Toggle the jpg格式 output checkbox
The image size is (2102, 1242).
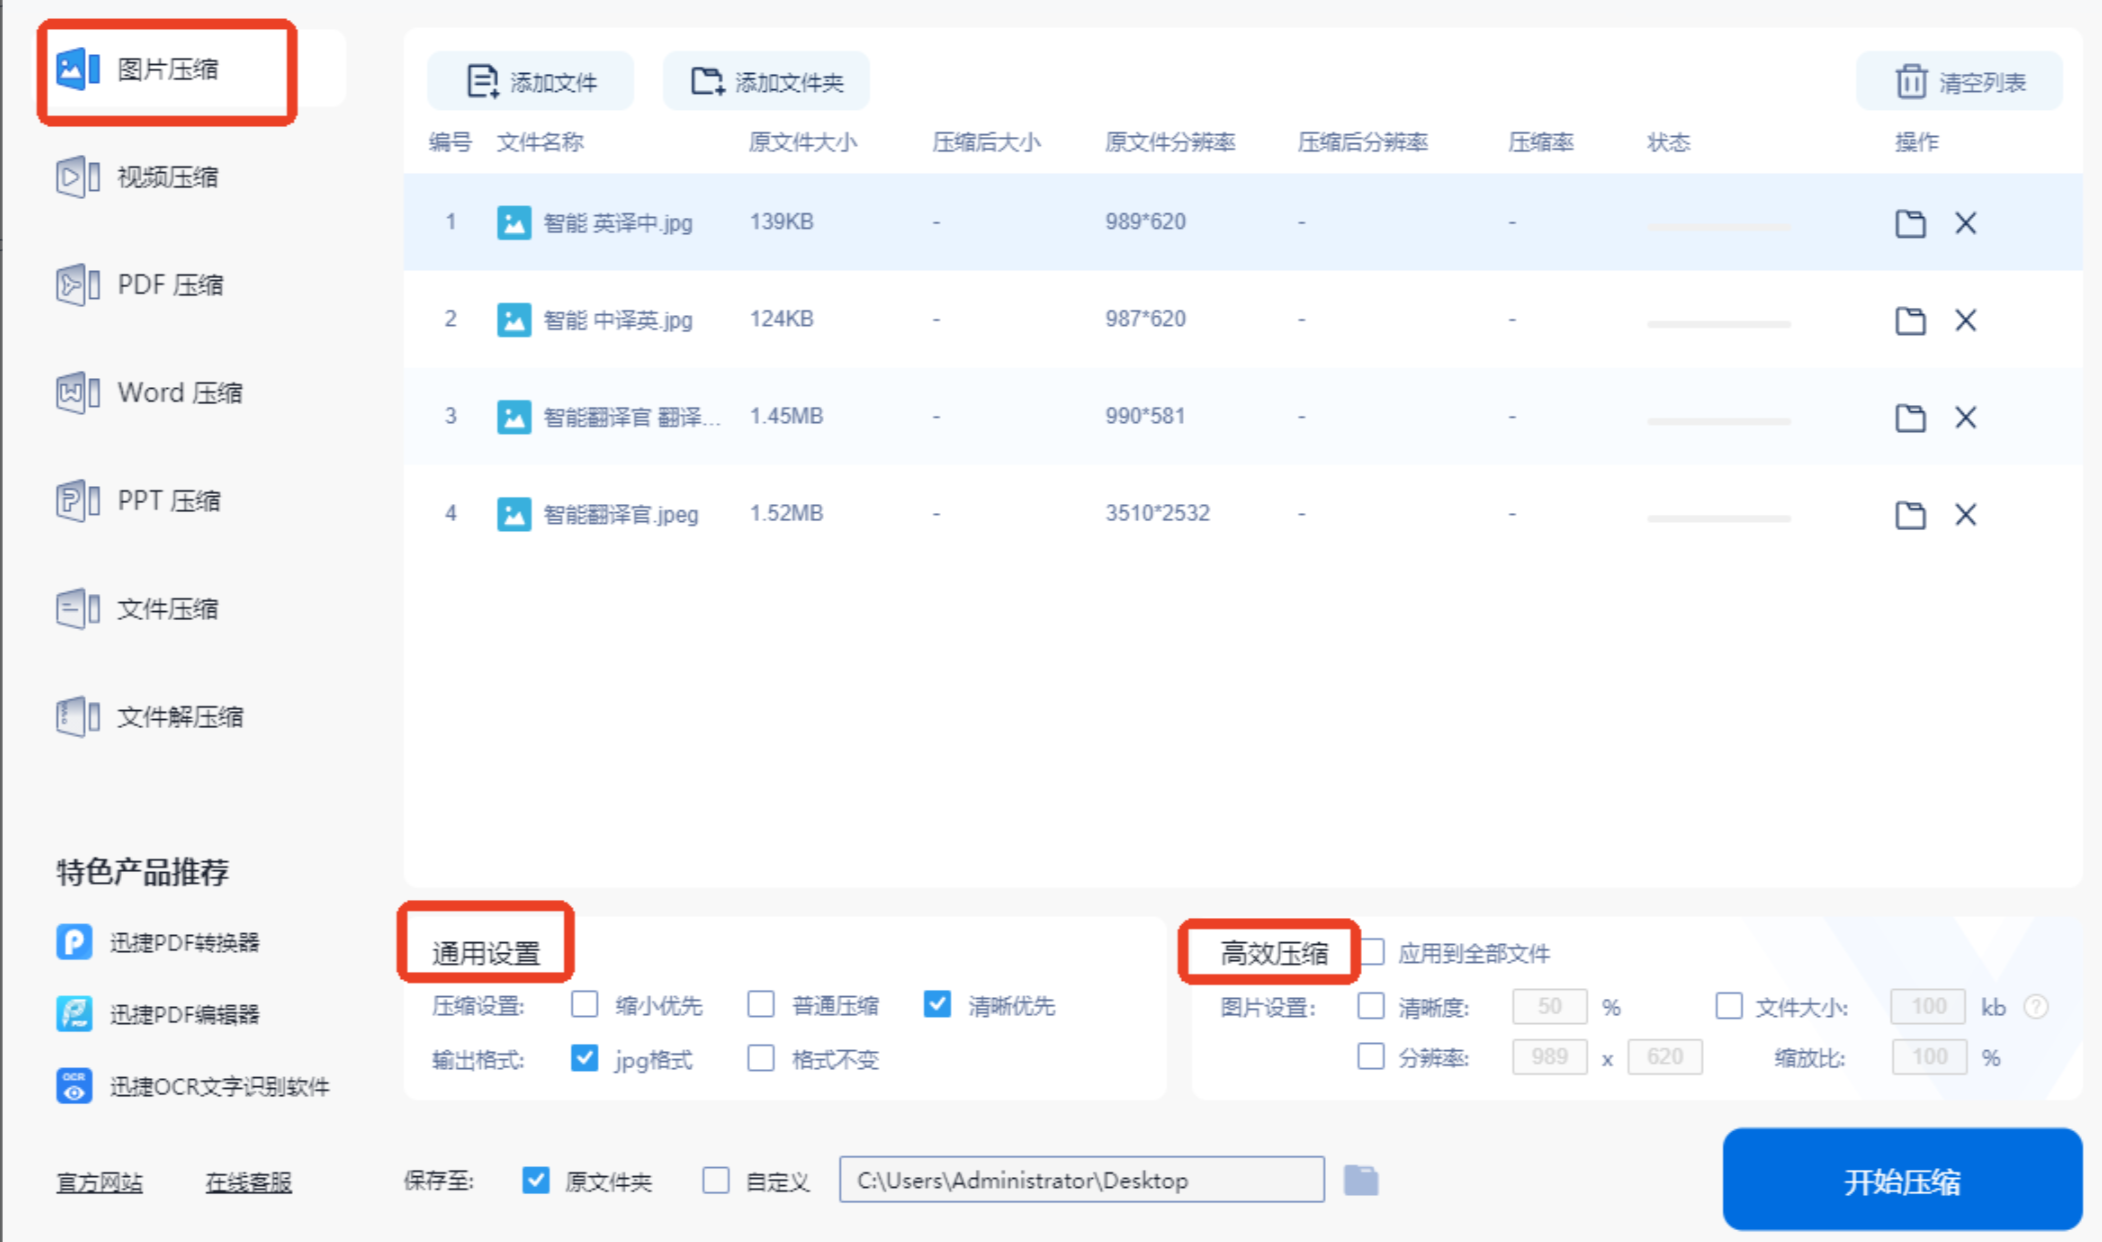[585, 1058]
